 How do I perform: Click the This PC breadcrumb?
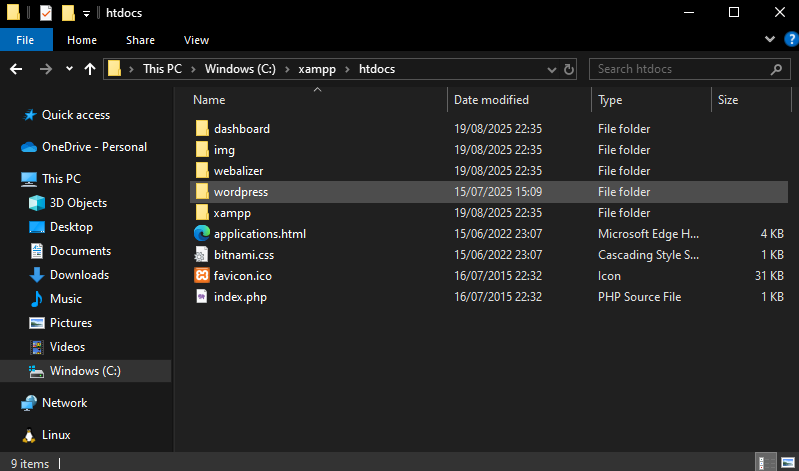(x=162, y=69)
